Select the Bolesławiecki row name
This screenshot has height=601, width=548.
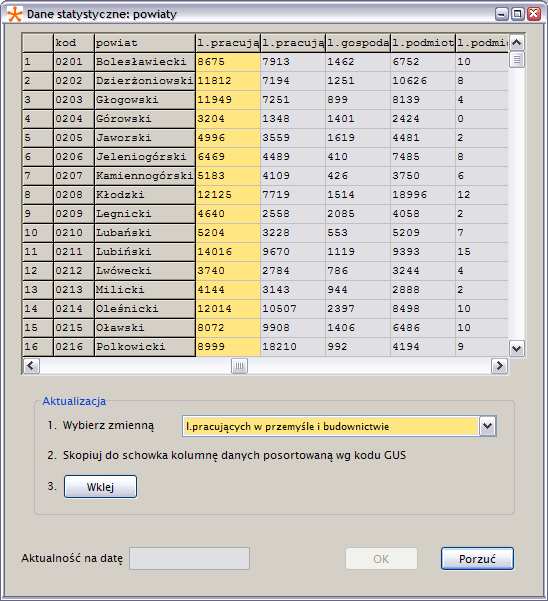tap(145, 62)
